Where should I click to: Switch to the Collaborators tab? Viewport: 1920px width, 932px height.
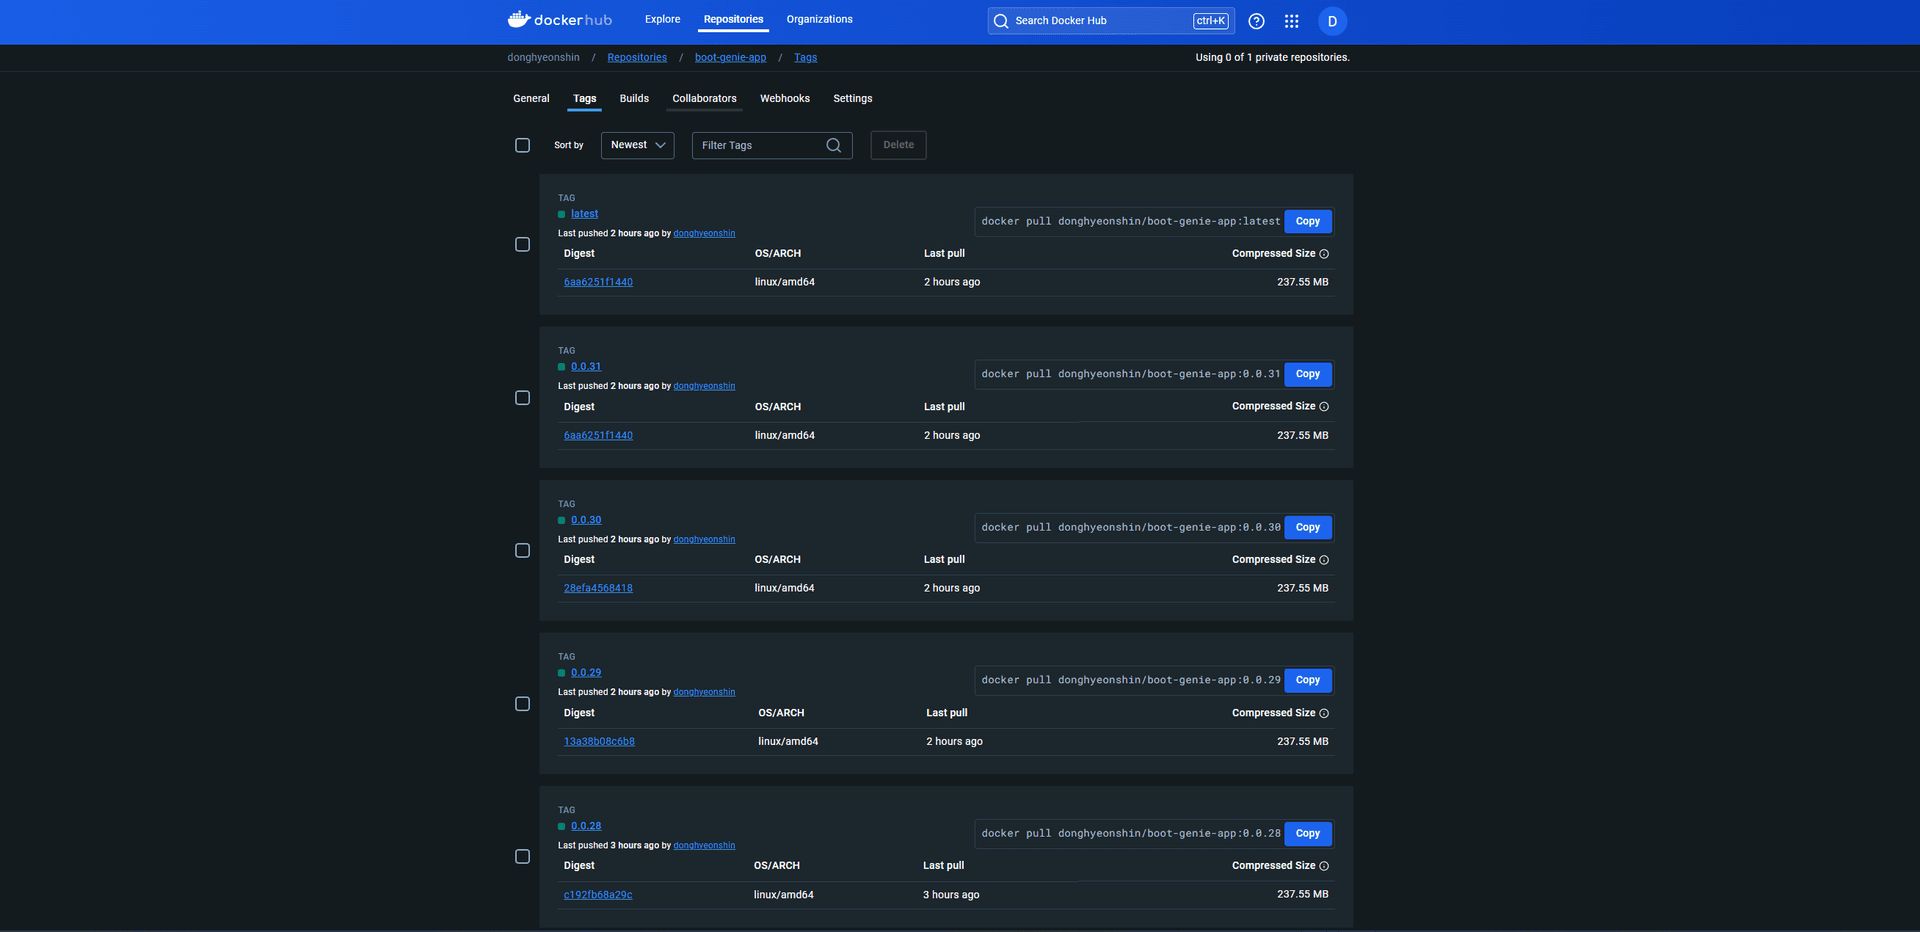pyautogui.click(x=704, y=98)
